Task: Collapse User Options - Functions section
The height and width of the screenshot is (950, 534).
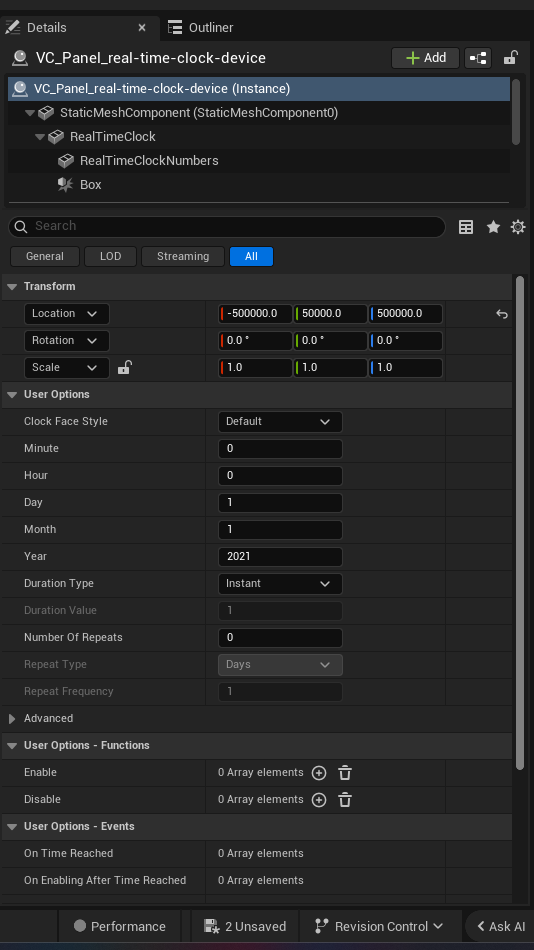Action: coord(12,746)
